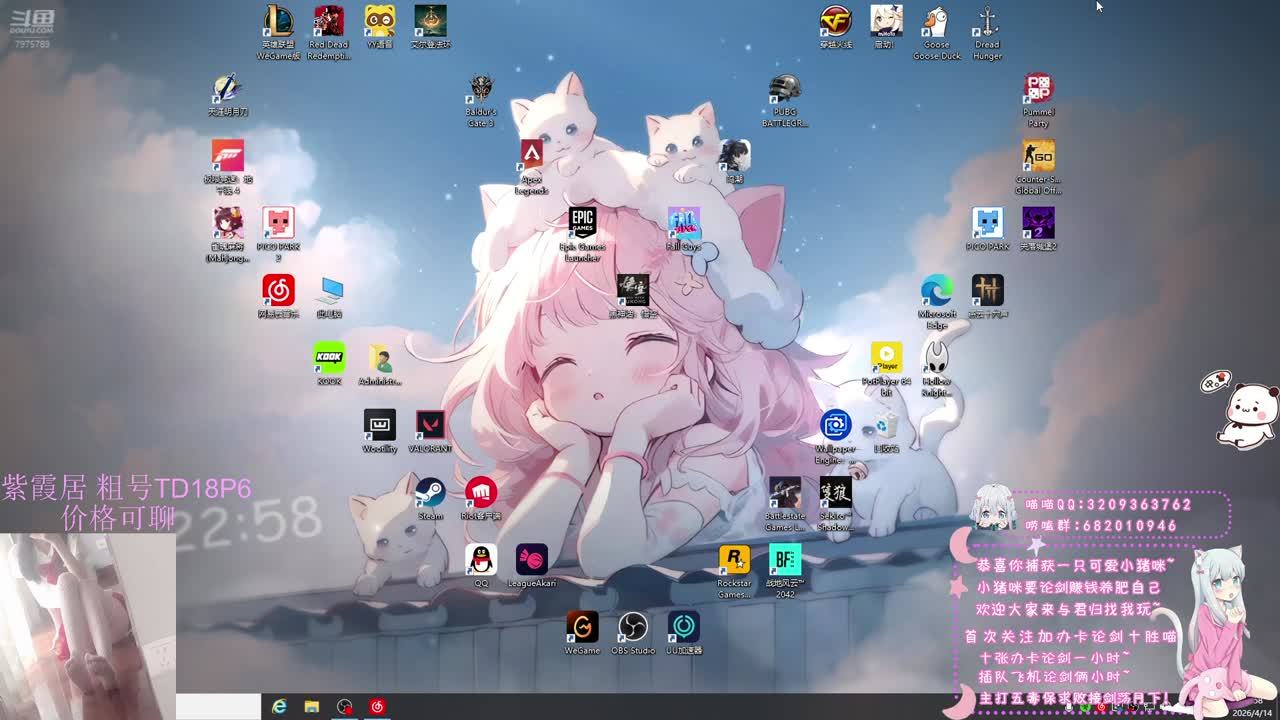Select the This PC desktop icon
The height and width of the screenshot is (720, 1280).
(329, 296)
